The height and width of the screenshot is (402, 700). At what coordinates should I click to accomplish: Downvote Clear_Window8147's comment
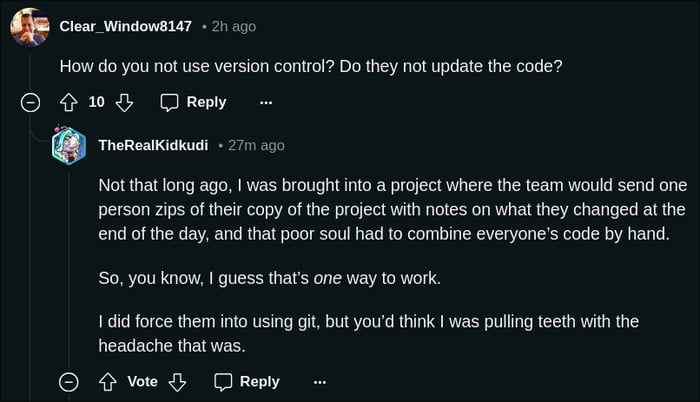point(125,102)
